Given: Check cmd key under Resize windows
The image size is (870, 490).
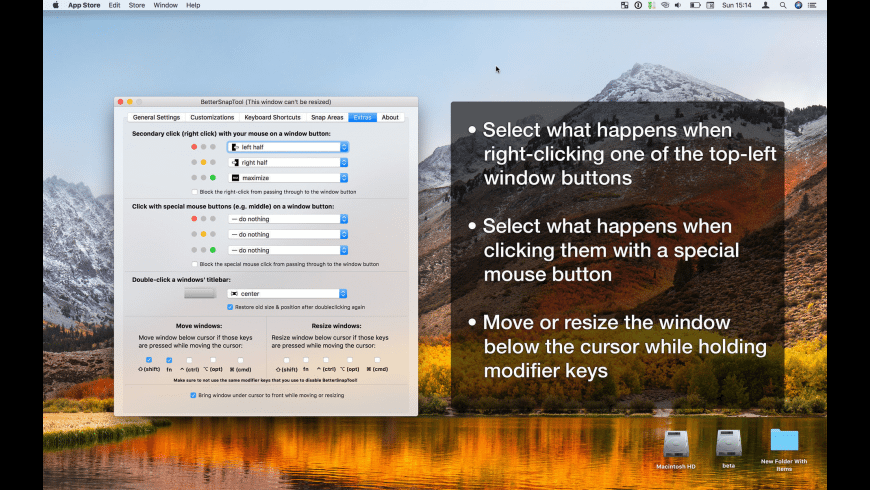Looking at the screenshot, I should (377, 360).
